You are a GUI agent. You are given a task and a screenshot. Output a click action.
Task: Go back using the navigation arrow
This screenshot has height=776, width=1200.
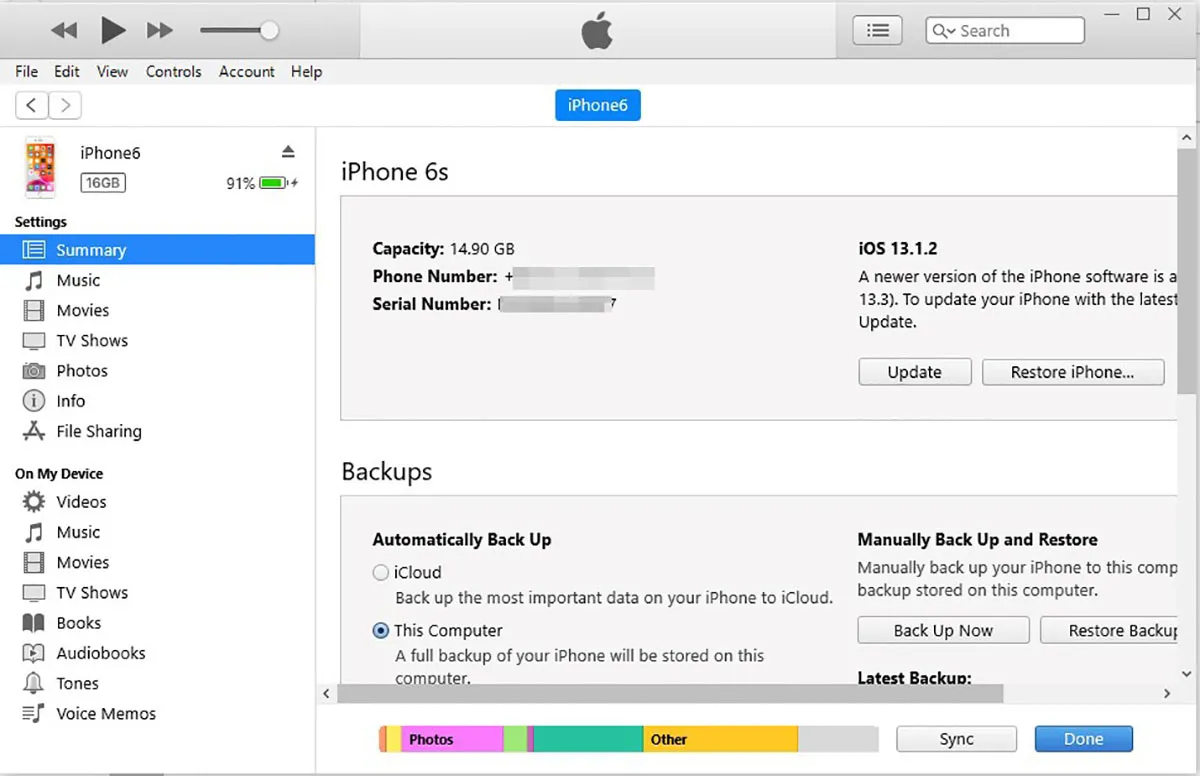tap(31, 104)
